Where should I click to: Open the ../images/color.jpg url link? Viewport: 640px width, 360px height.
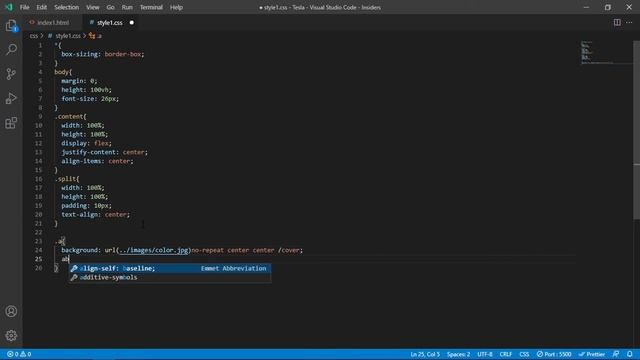coord(153,250)
